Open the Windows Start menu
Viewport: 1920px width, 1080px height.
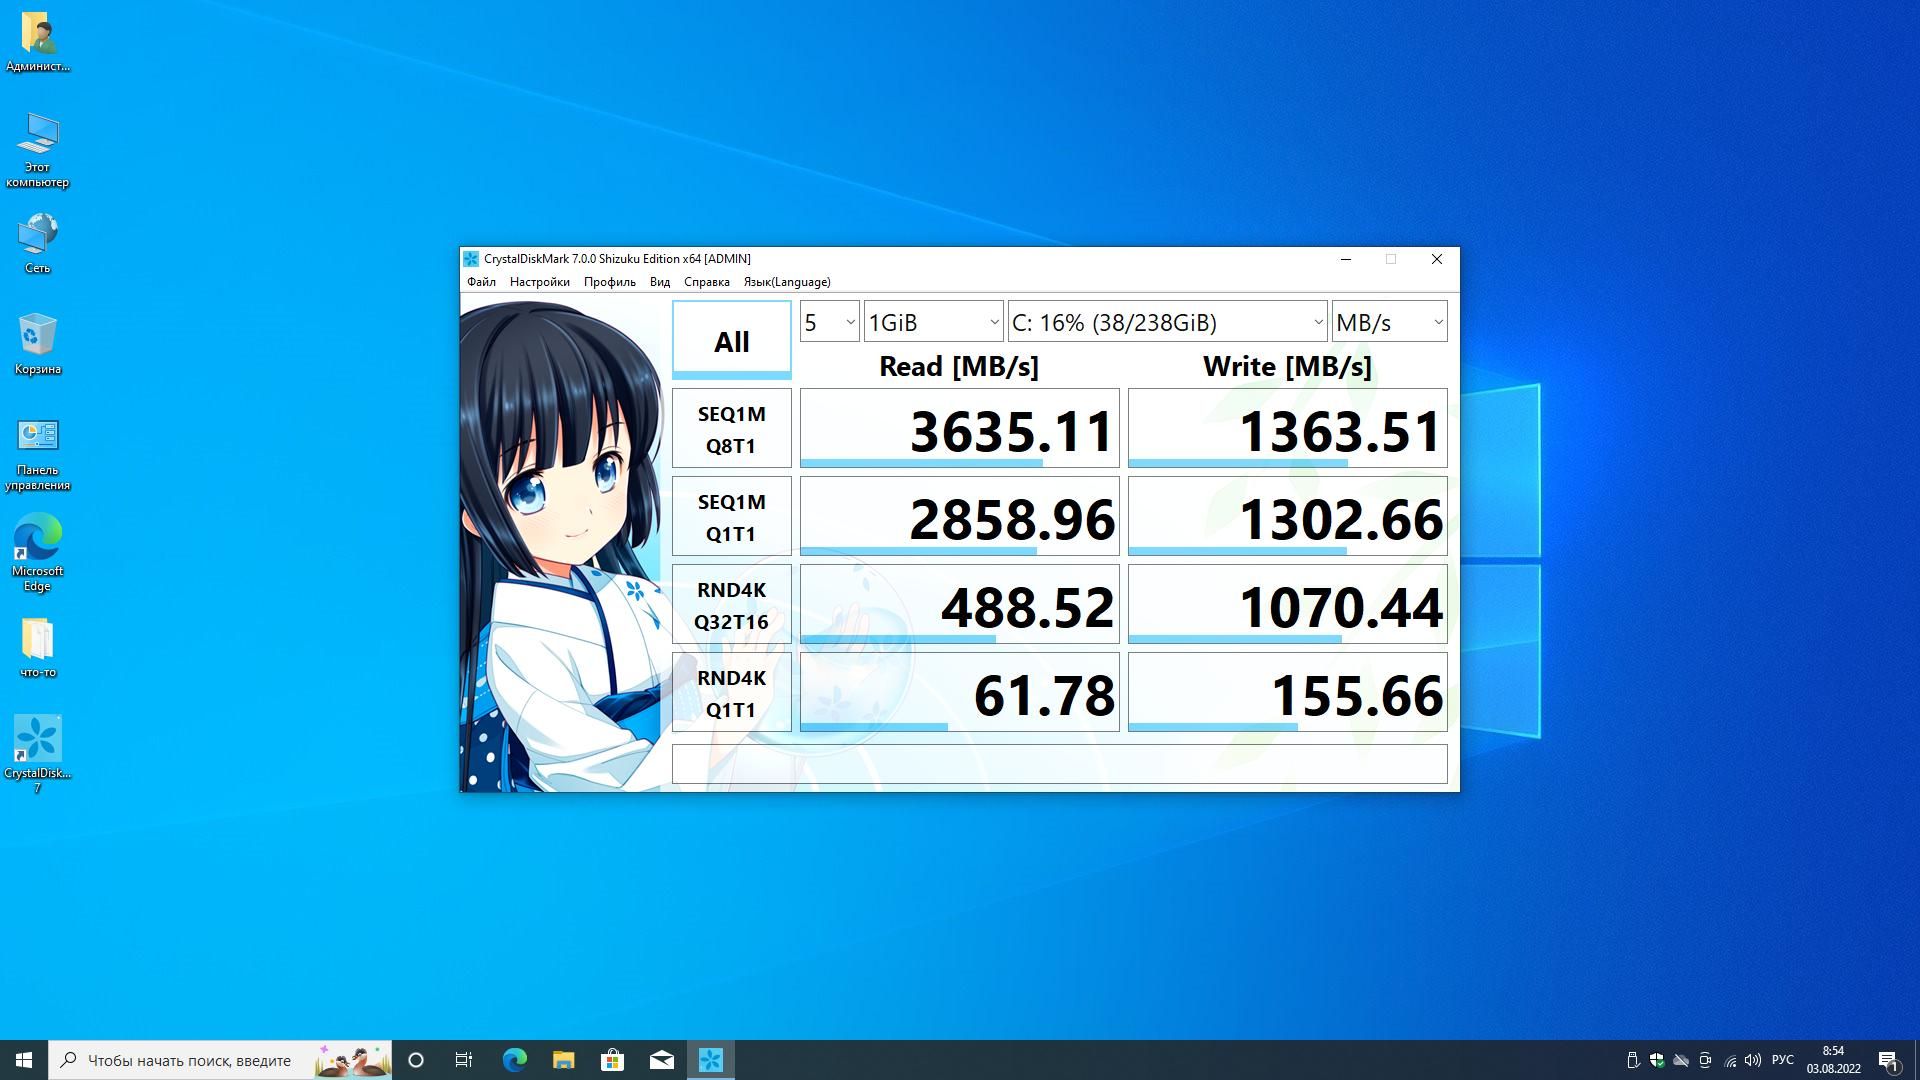click(x=24, y=1060)
